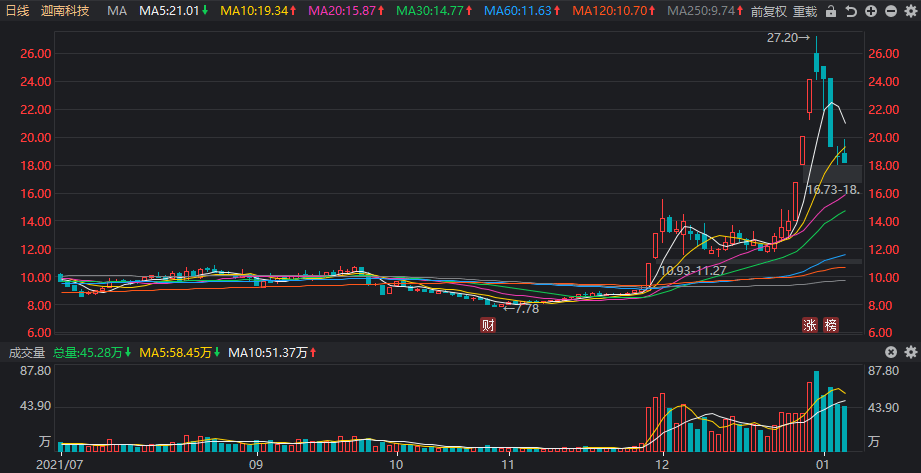Screen dimensions: 921x473
Task: Toggle the MA20 line label
Action: click(346, 11)
